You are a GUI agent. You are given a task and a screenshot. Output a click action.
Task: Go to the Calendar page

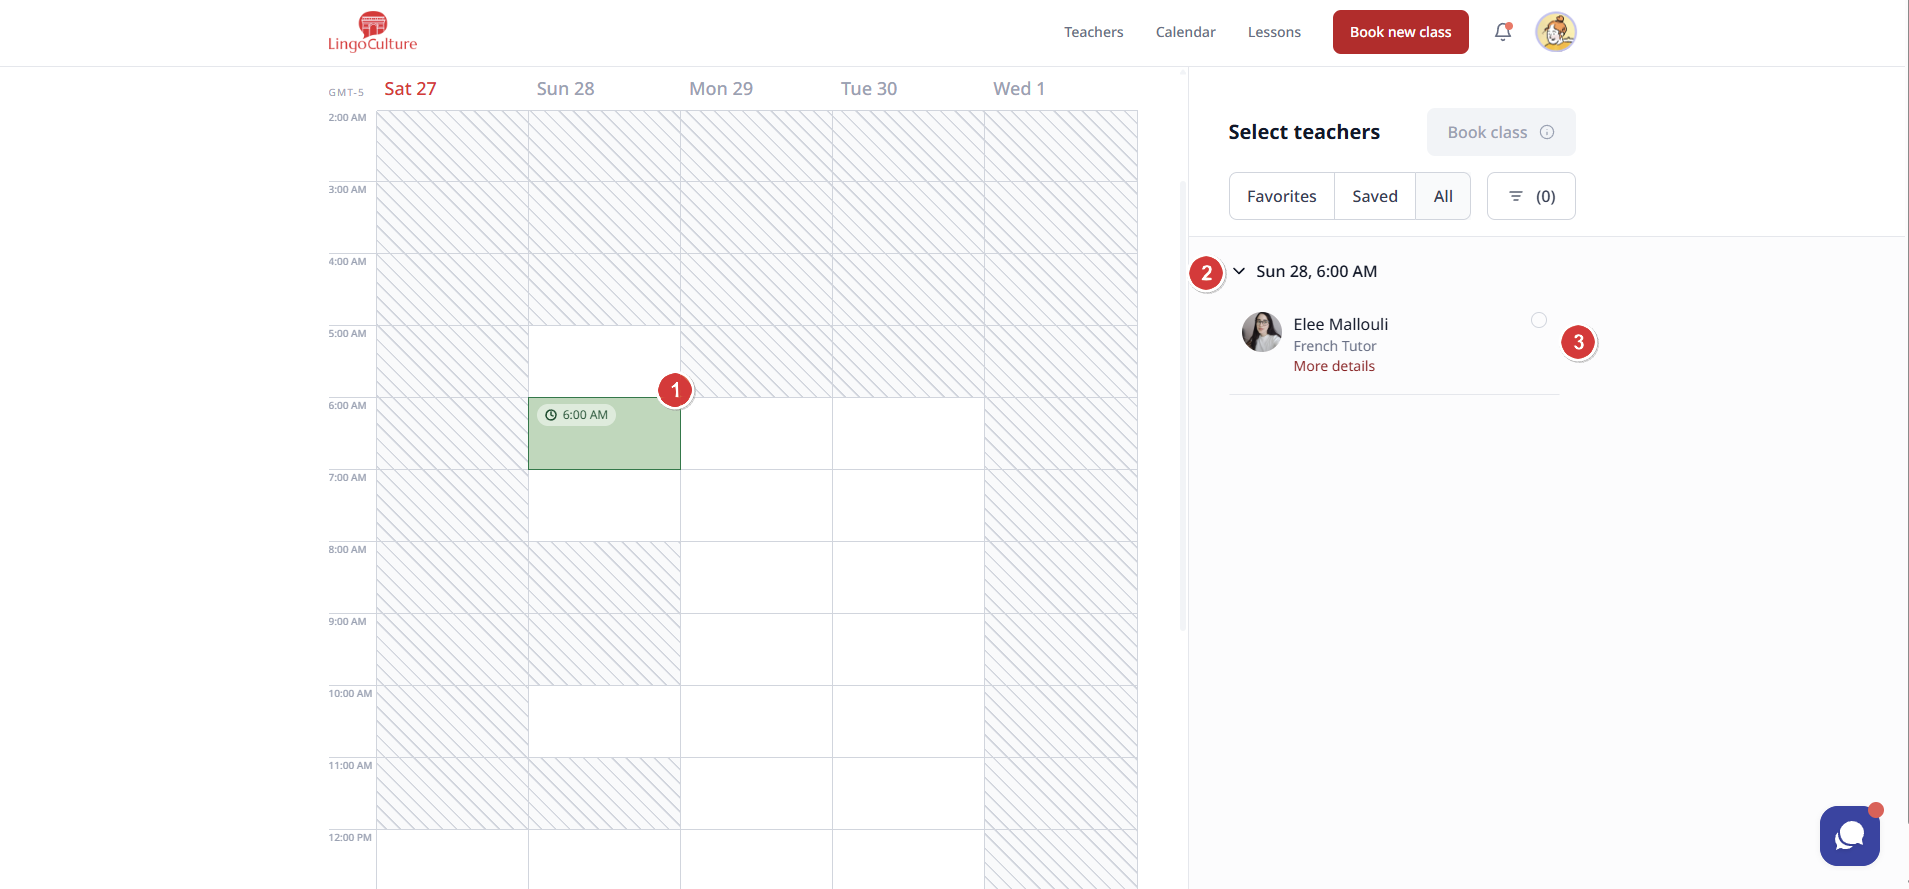[1185, 32]
